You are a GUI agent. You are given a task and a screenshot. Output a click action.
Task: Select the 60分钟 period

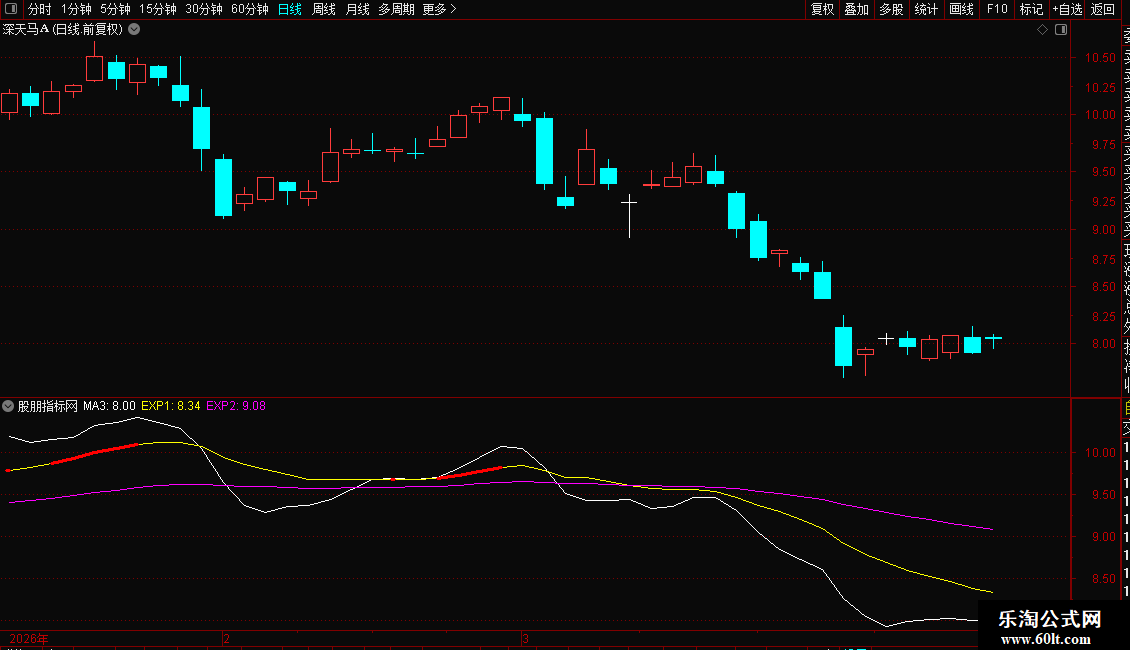pos(250,9)
